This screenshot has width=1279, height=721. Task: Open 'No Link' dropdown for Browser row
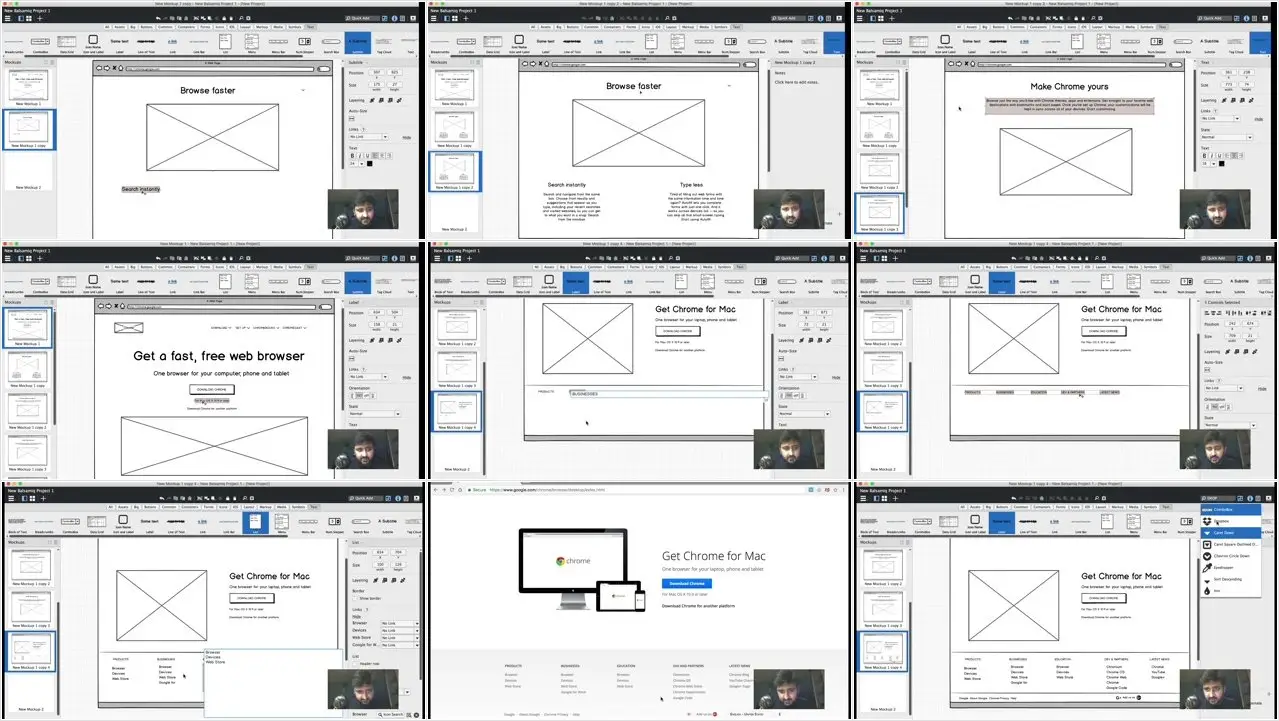click(x=398, y=623)
